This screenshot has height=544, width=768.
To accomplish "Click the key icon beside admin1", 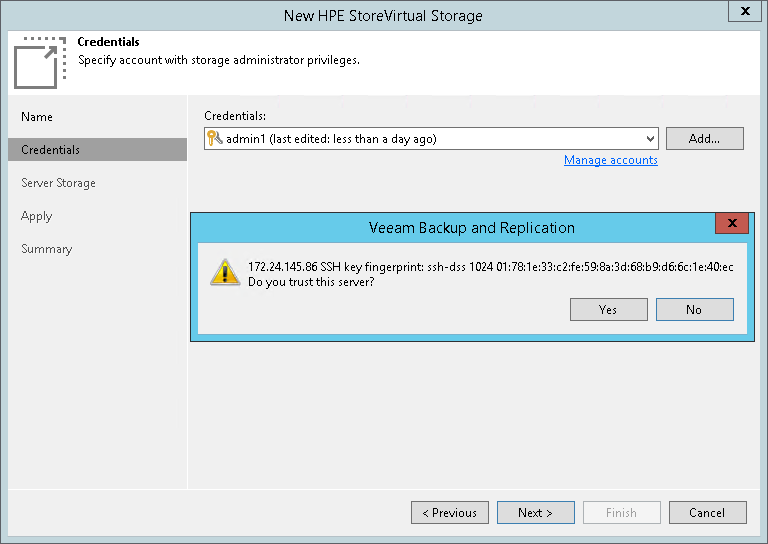I will pyautogui.click(x=215, y=139).
